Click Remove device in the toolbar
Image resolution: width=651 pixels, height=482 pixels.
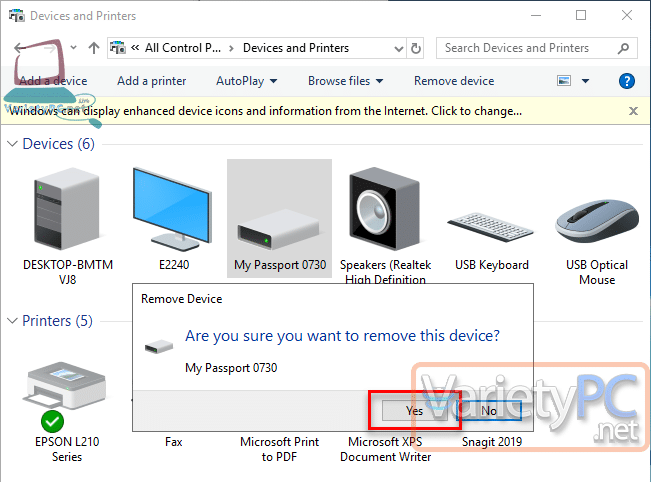coord(454,81)
